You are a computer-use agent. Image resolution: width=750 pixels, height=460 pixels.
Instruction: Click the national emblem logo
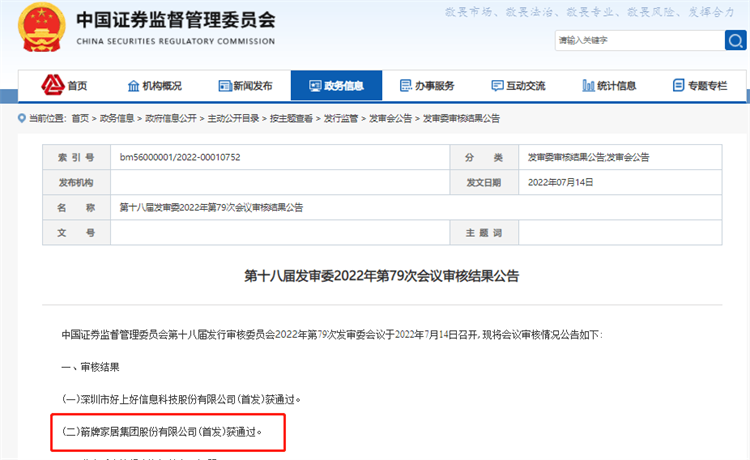tap(42, 27)
